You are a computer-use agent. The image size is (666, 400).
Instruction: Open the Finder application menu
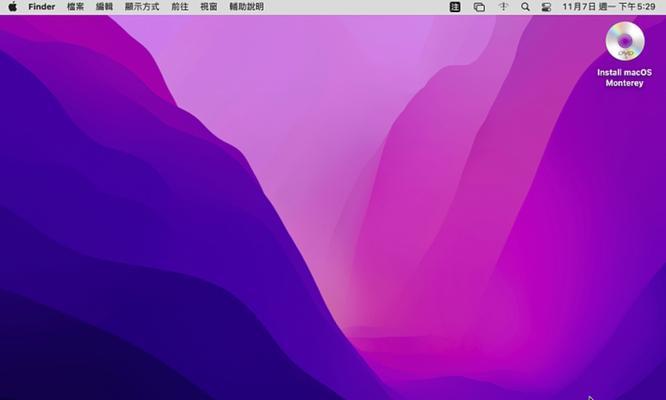coord(42,7)
